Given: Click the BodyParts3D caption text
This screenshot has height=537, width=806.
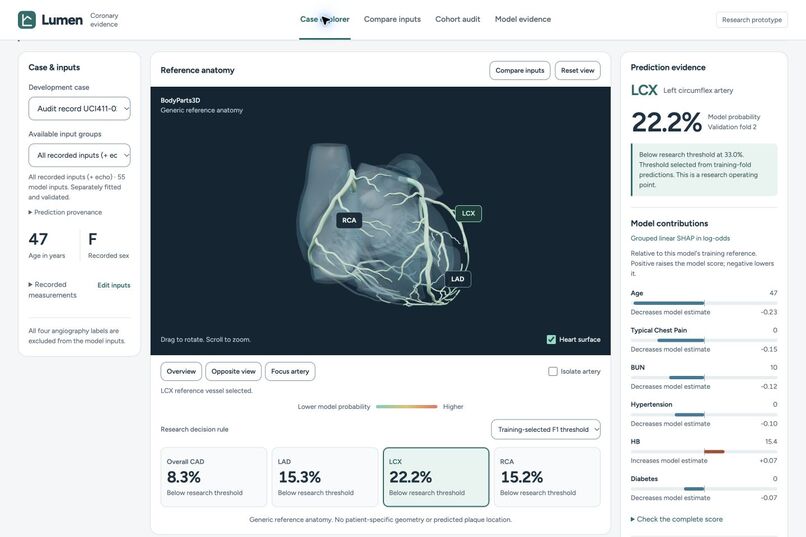Looking at the screenshot, I should [x=180, y=100].
